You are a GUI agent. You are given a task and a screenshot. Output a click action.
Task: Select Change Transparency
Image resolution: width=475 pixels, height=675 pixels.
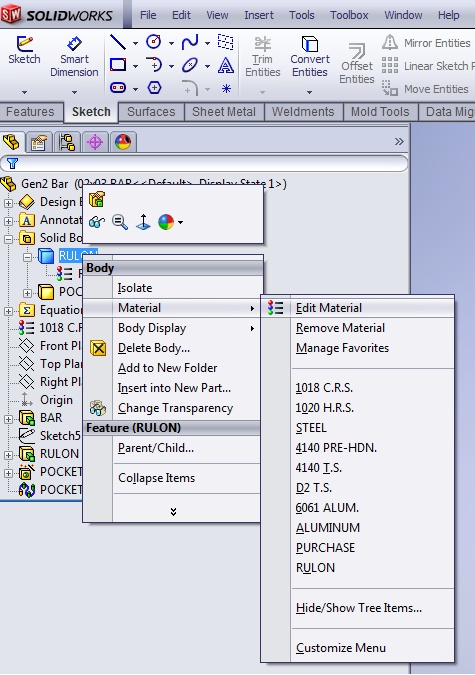click(x=173, y=408)
